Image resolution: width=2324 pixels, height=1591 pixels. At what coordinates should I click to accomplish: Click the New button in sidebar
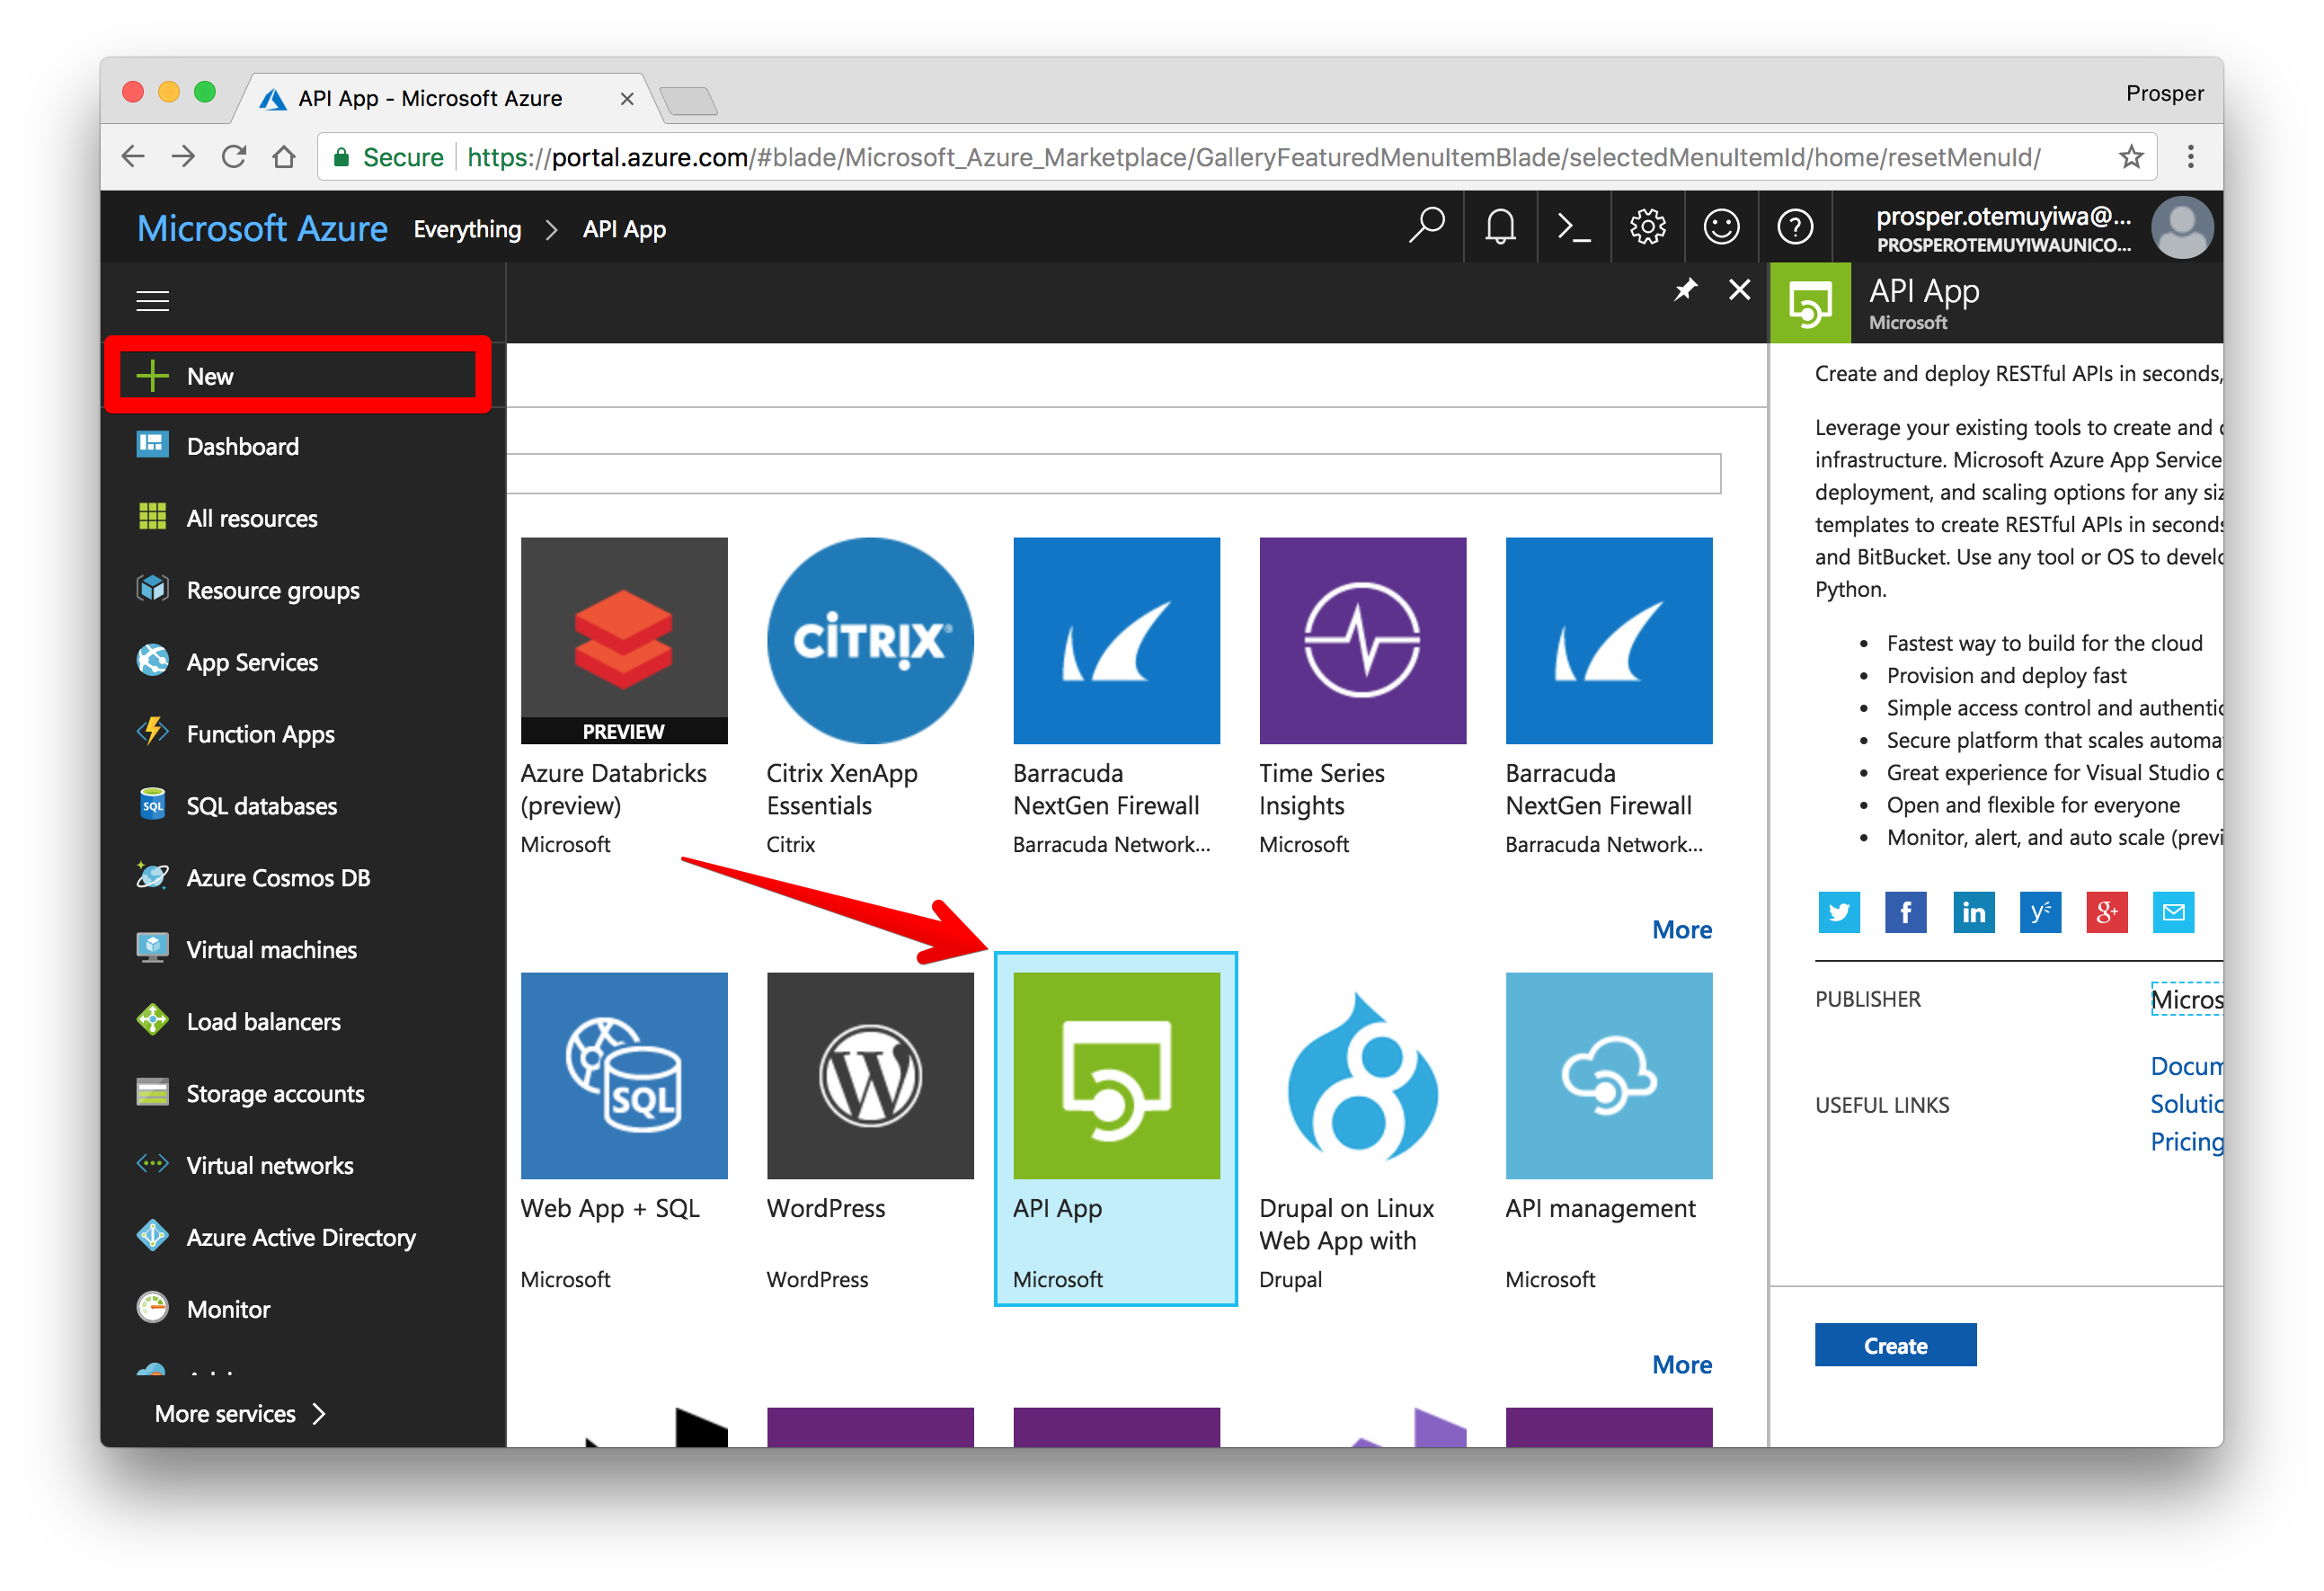(x=297, y=376)
